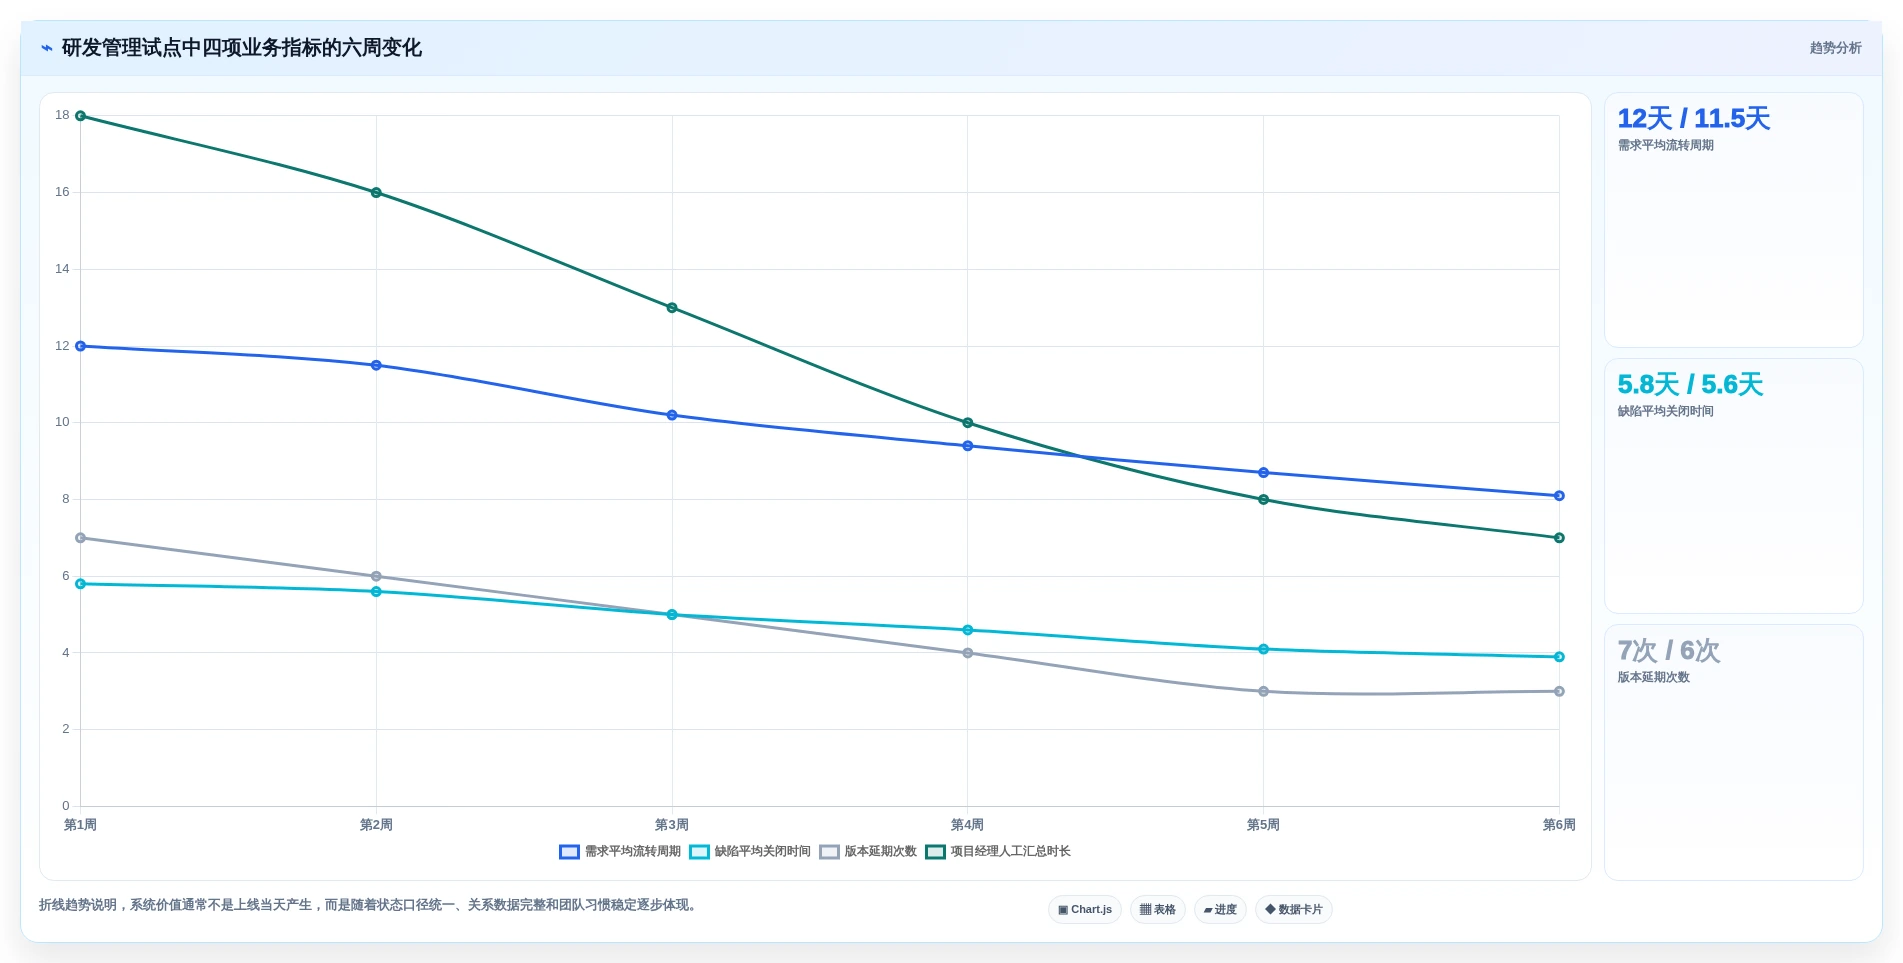Click the 进度 tag chip

pyautogui.click(x=1220, y=910)
